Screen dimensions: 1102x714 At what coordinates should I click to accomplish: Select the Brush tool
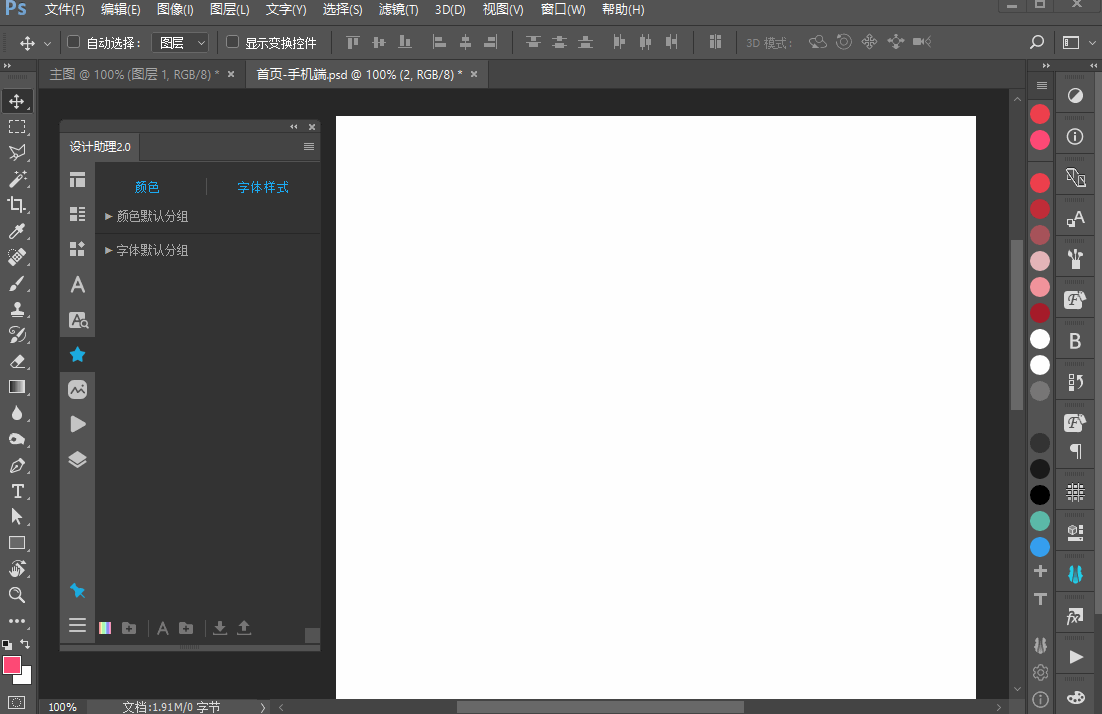(17, 283)
